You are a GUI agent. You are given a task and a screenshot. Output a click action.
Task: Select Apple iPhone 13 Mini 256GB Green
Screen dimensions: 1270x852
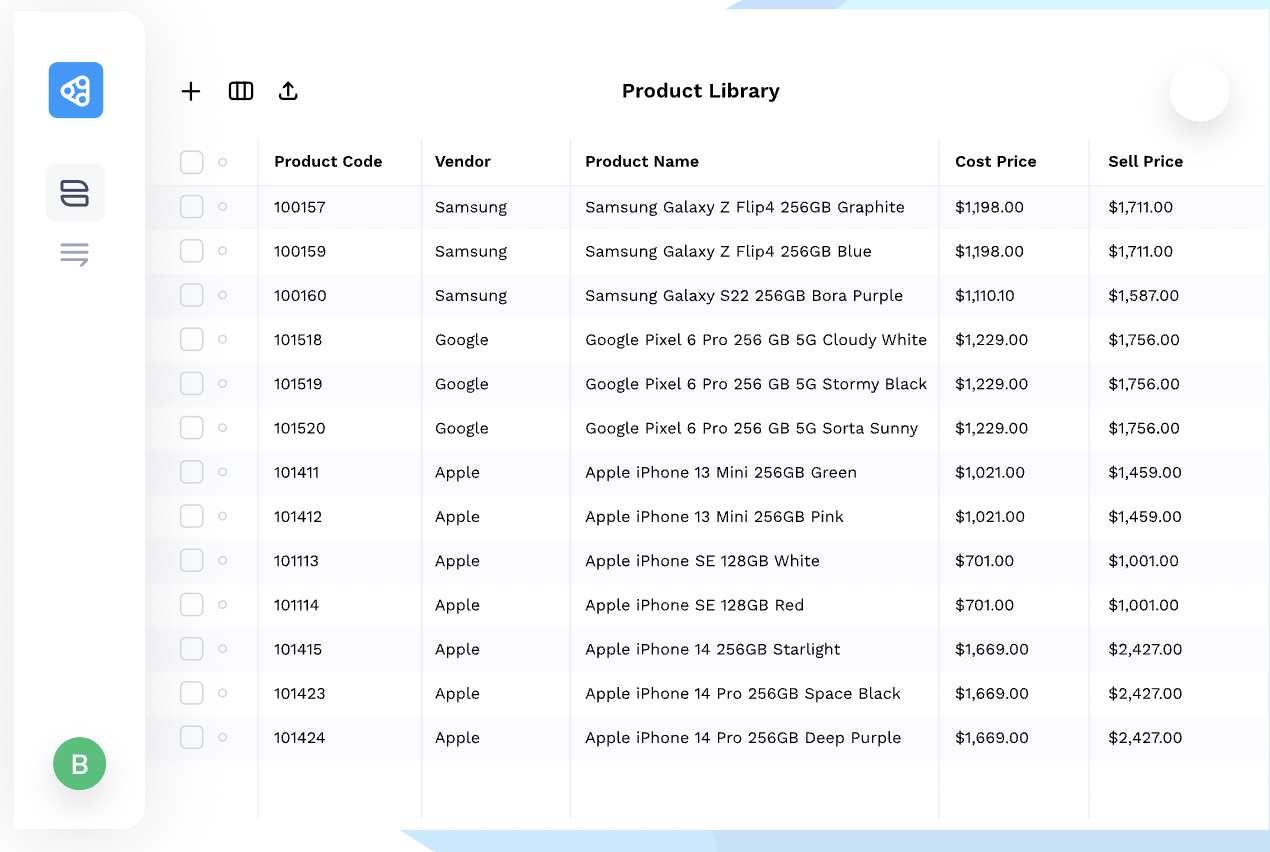(x=721, y=472)
